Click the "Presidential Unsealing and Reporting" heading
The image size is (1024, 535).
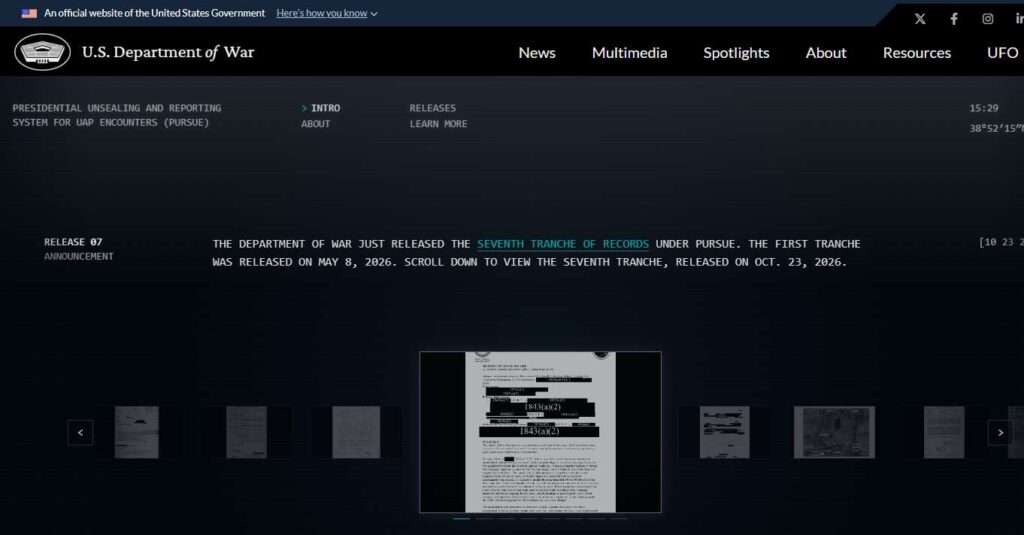[x=117, y=115]
